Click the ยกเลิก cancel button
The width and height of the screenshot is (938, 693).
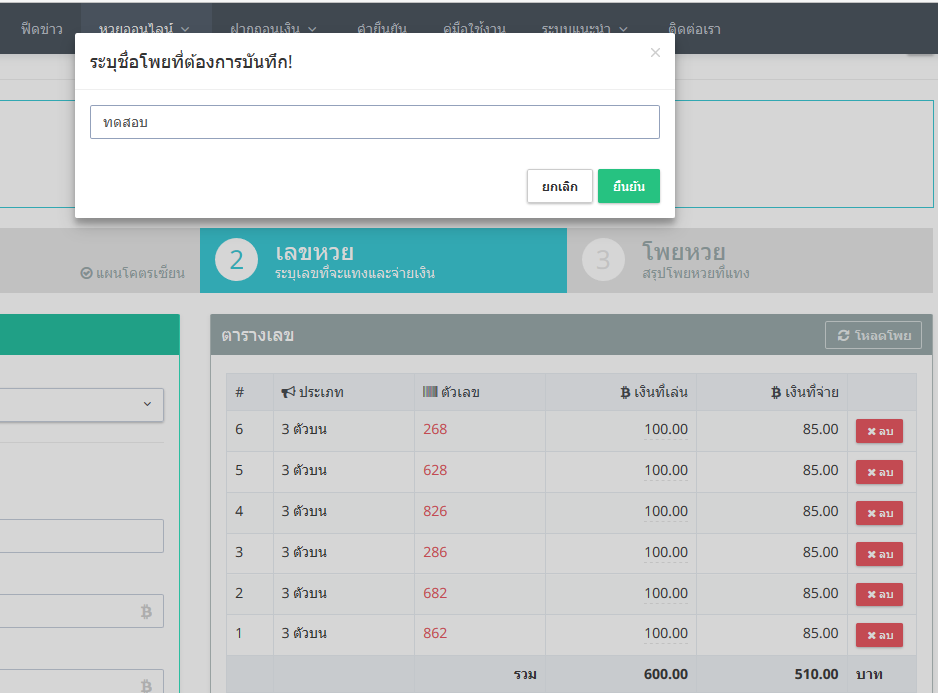click(559, 186)
